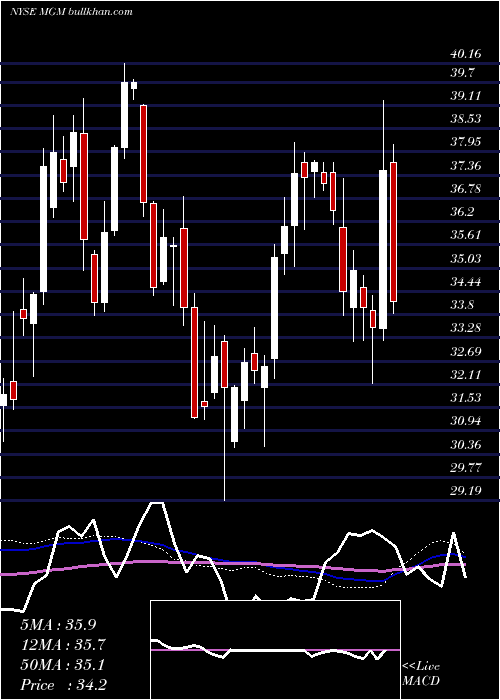Screen dimensions: 500x700
Task: Click the NYSE MGM bullkhan.com title text
Action: click(x=72, y=12)
